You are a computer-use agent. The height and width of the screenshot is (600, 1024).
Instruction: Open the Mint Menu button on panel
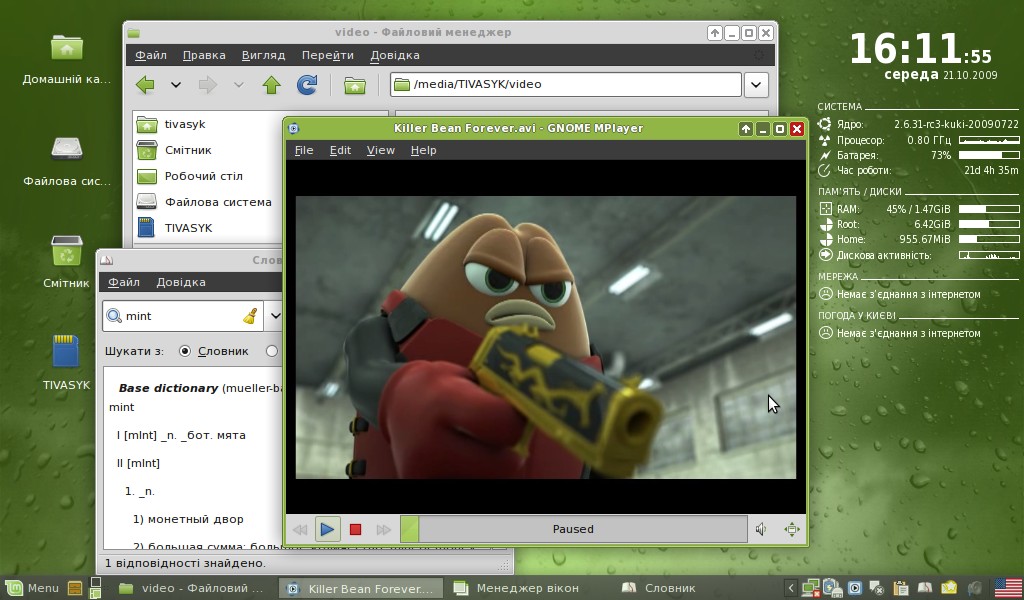point(31,588)
